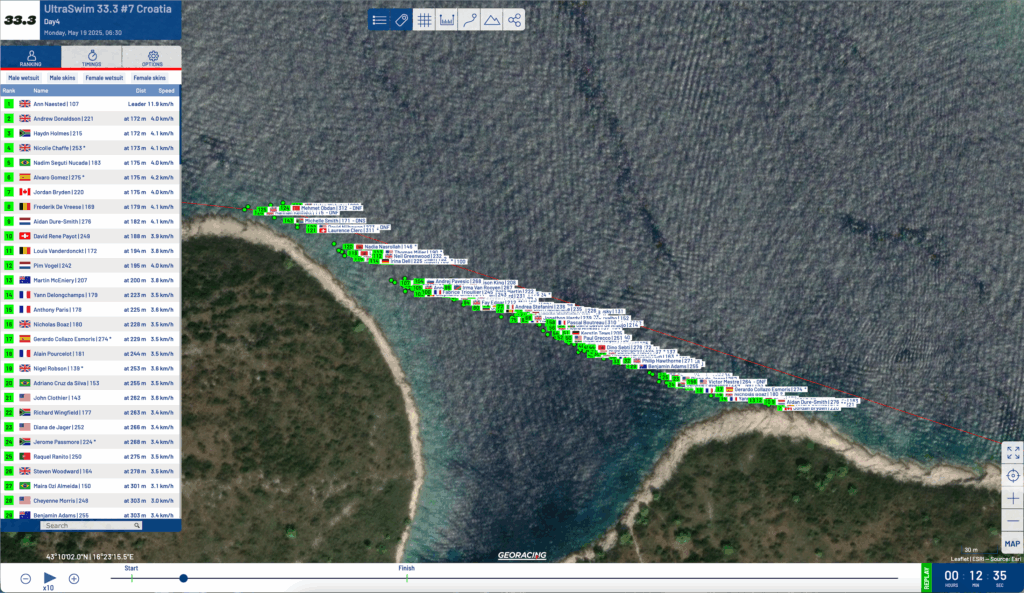This screenshot has height=593, width=1024.
Task: Filter ranking by Female wetsuit
Action: [104, 78]
